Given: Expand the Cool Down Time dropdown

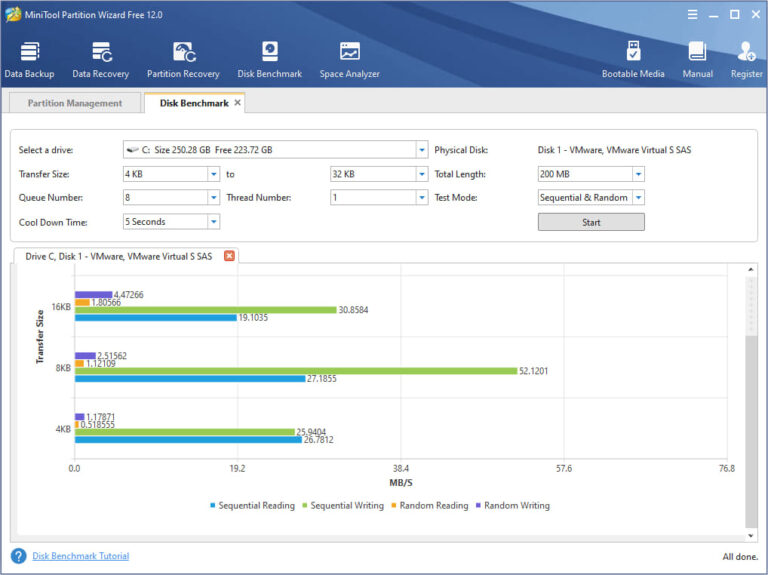Looking at the screenshot, I should 214,221.
